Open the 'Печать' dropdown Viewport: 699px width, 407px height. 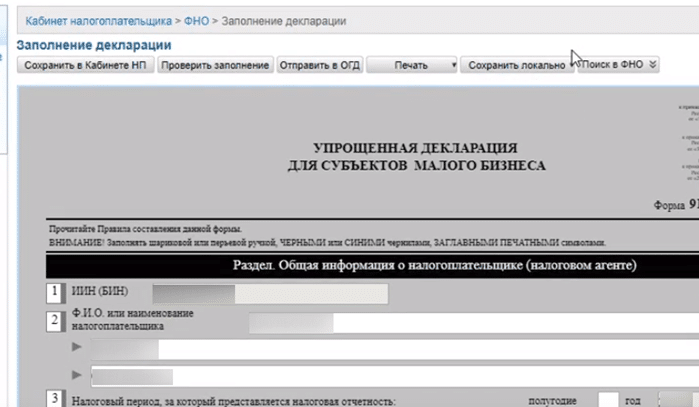coord(411,65)
